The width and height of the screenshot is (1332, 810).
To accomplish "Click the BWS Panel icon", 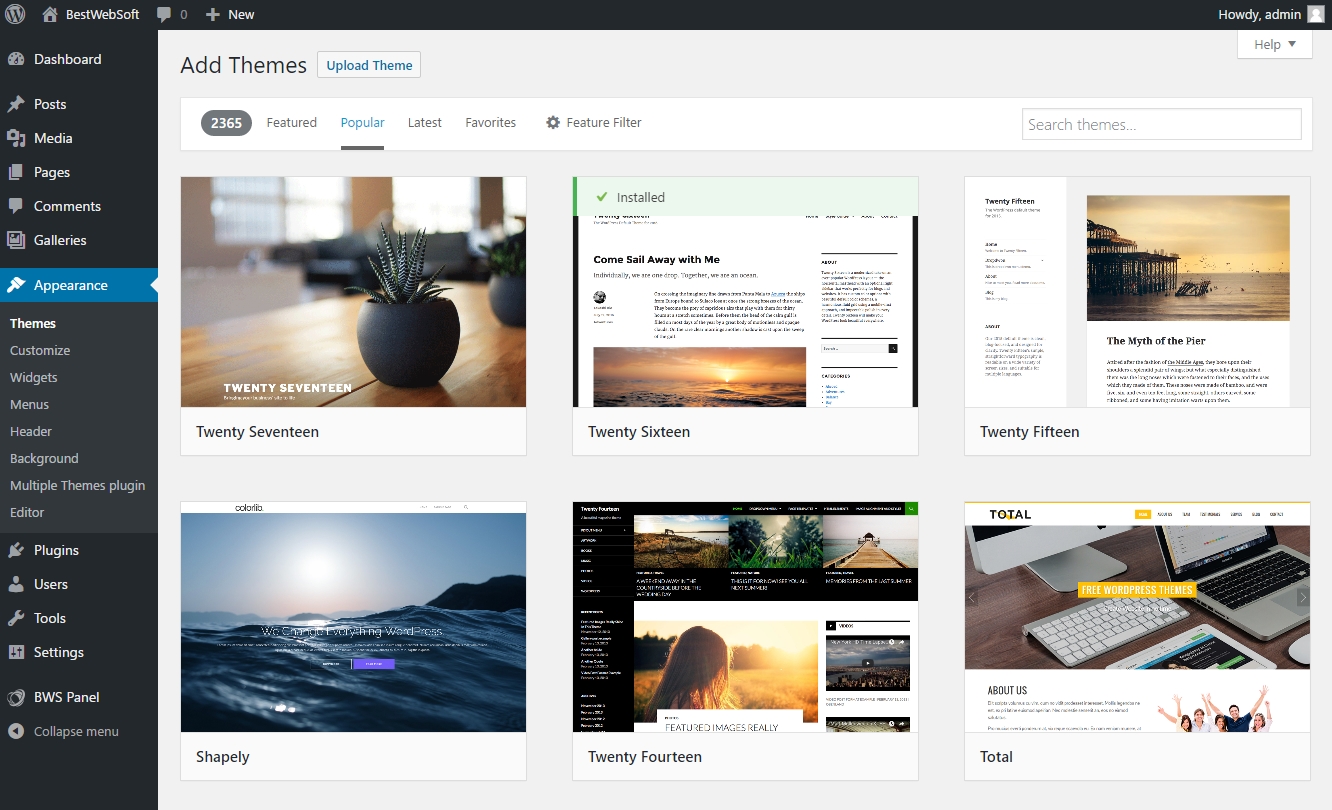I will pos(16,697).
